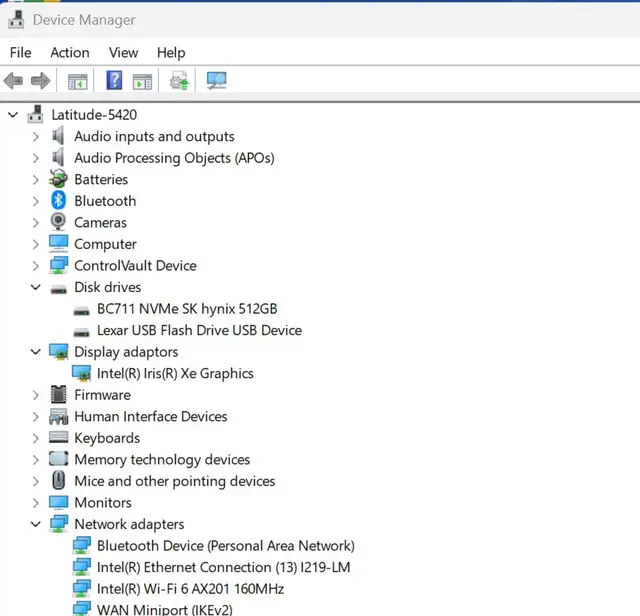Click the drive icon beside Disk drives
This screenshot has width=640, height=616.
pos(58,289)
